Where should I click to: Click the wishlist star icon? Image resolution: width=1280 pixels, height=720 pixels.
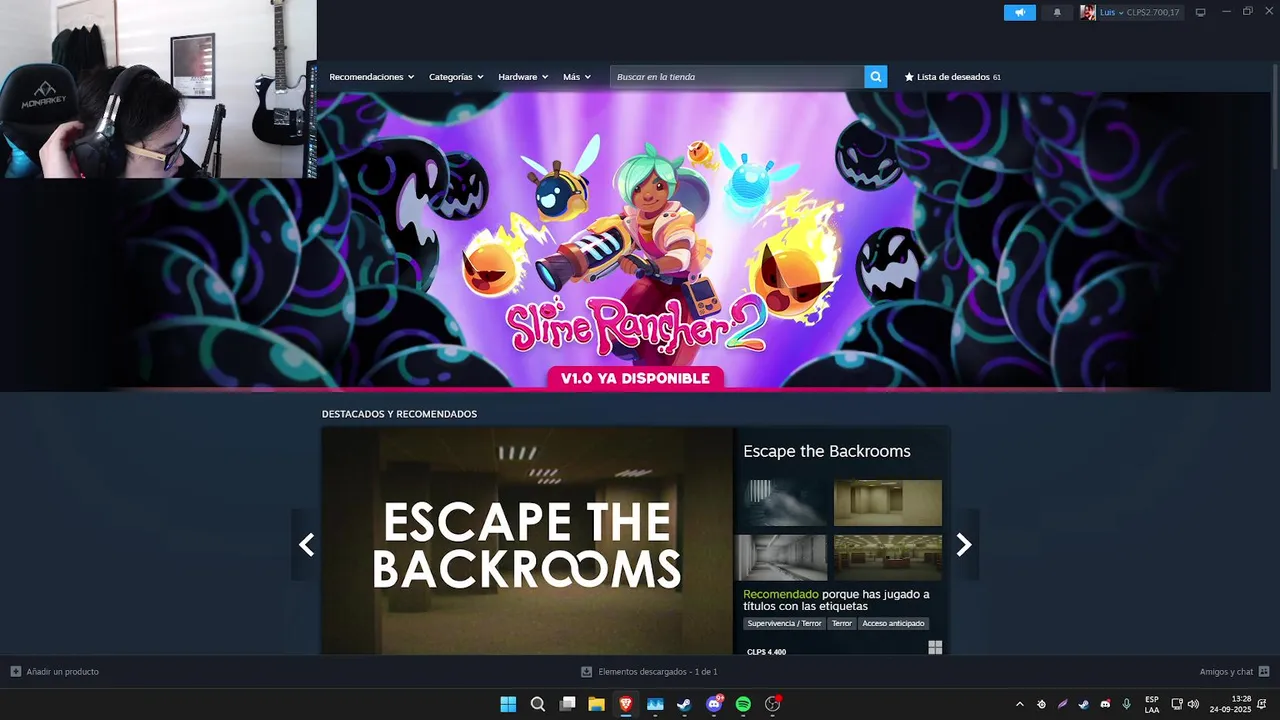tap(909, 77)
